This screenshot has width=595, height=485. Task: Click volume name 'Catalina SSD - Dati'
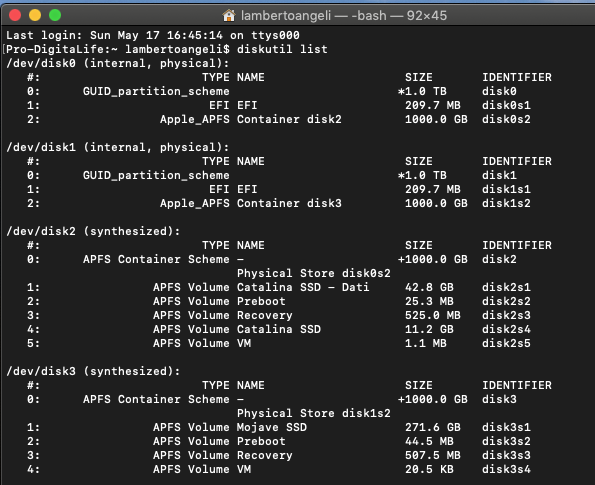coord(303,287)
